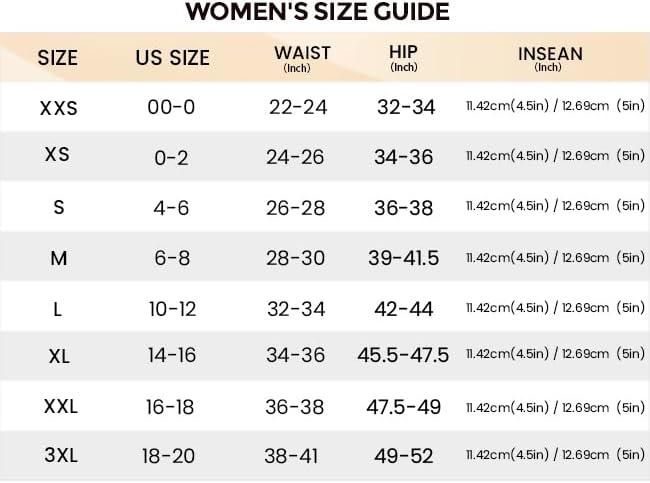Choose the M size label
The image size is (650, 483).
tap(58, 258)
